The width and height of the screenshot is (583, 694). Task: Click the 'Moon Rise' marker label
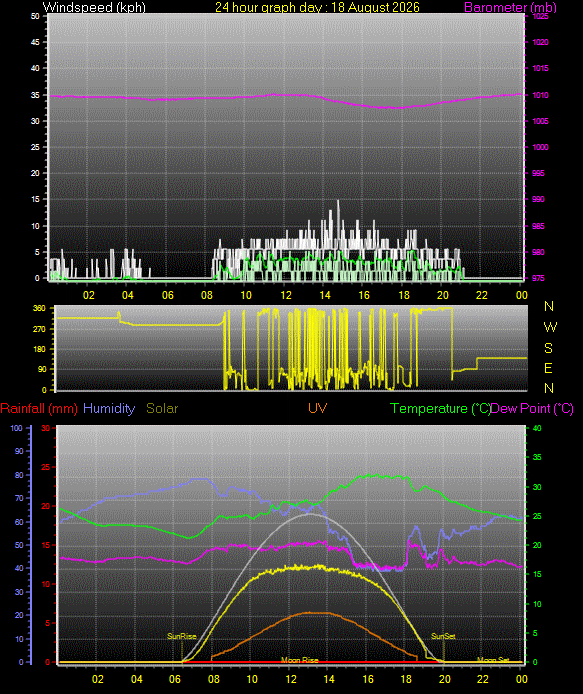pos(300,660)
